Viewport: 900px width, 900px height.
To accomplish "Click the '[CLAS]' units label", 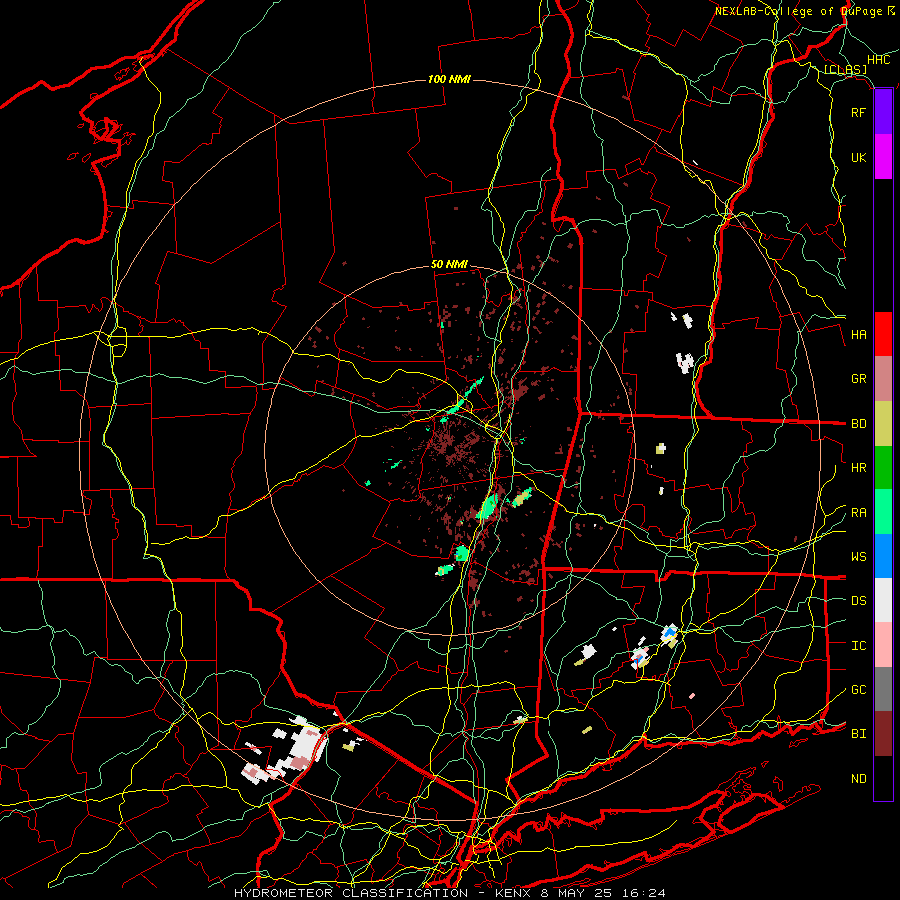I will 845,69.
